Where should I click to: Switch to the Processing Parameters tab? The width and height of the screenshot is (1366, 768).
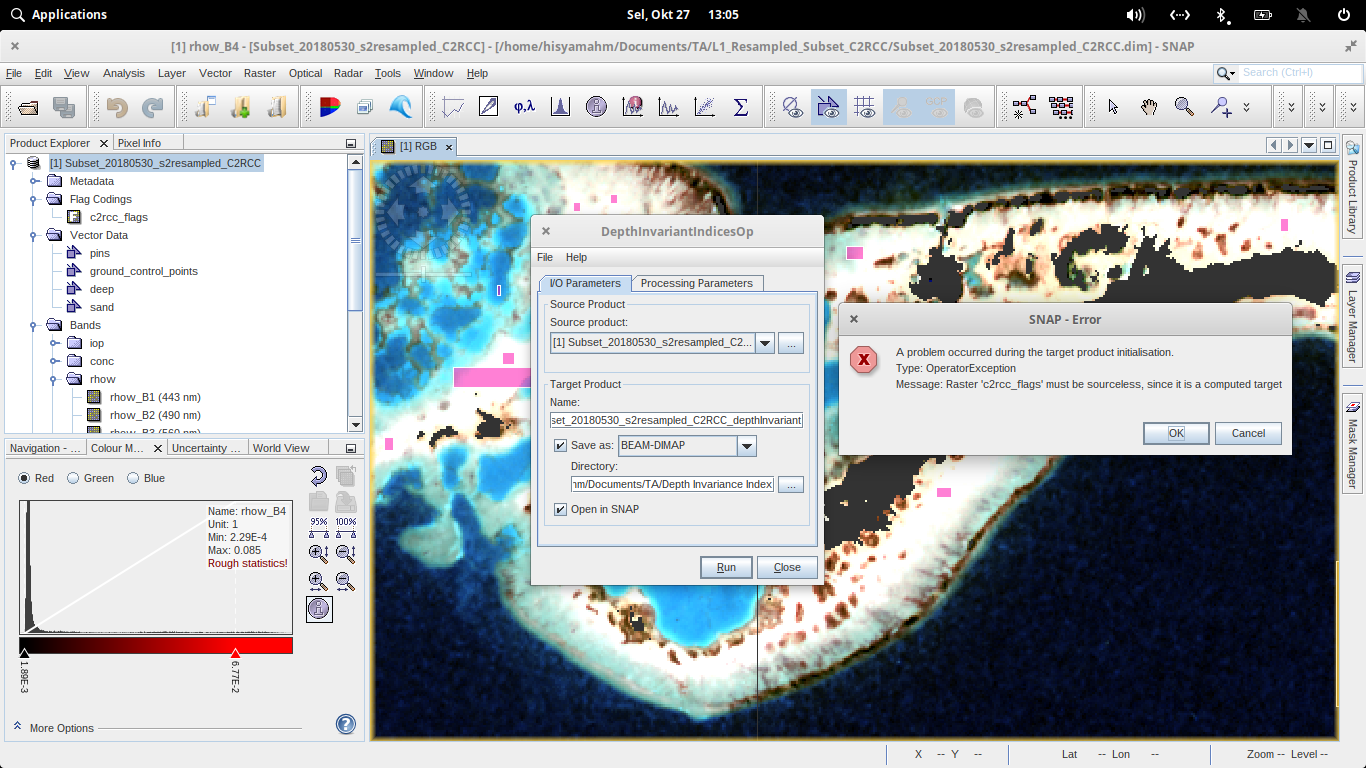click(697, 283)
